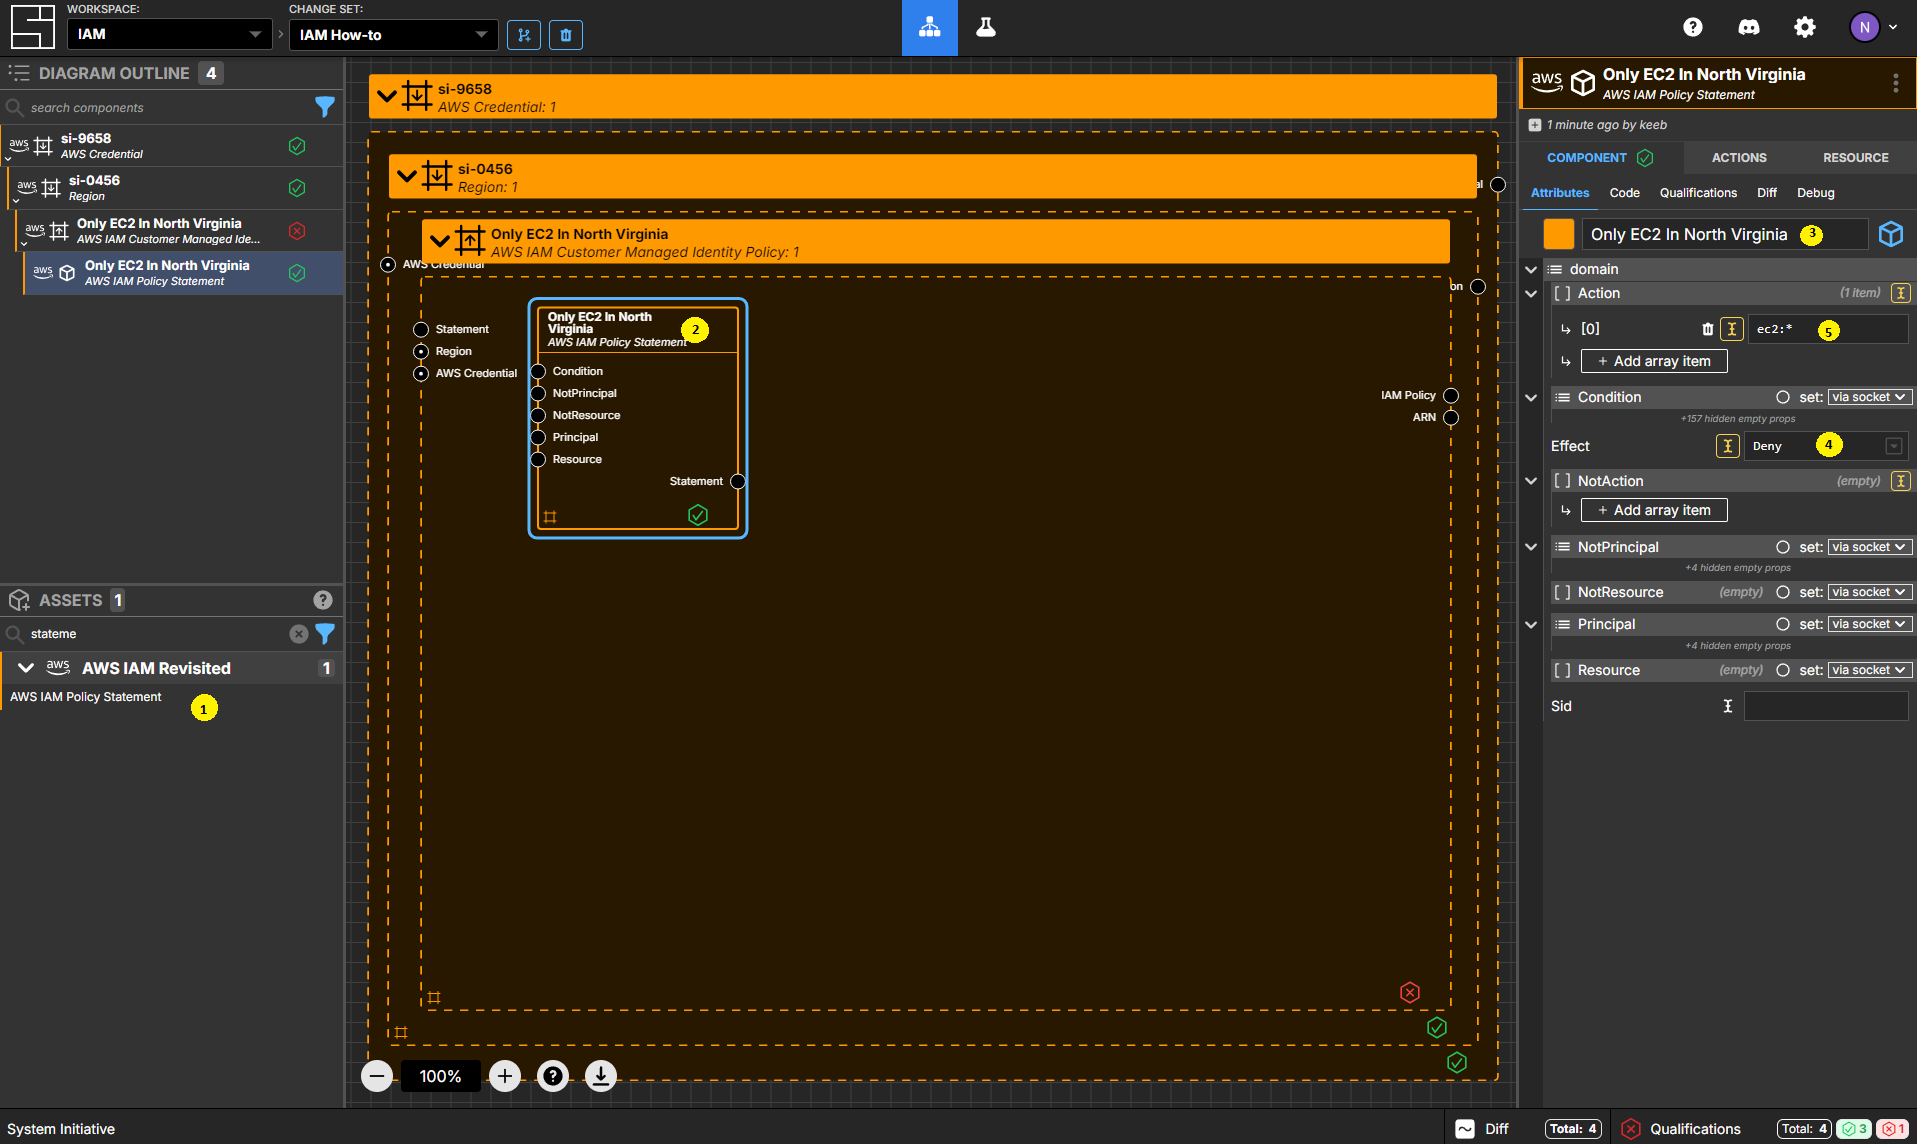Click Add array item under Action

[x=1654, y=361]
